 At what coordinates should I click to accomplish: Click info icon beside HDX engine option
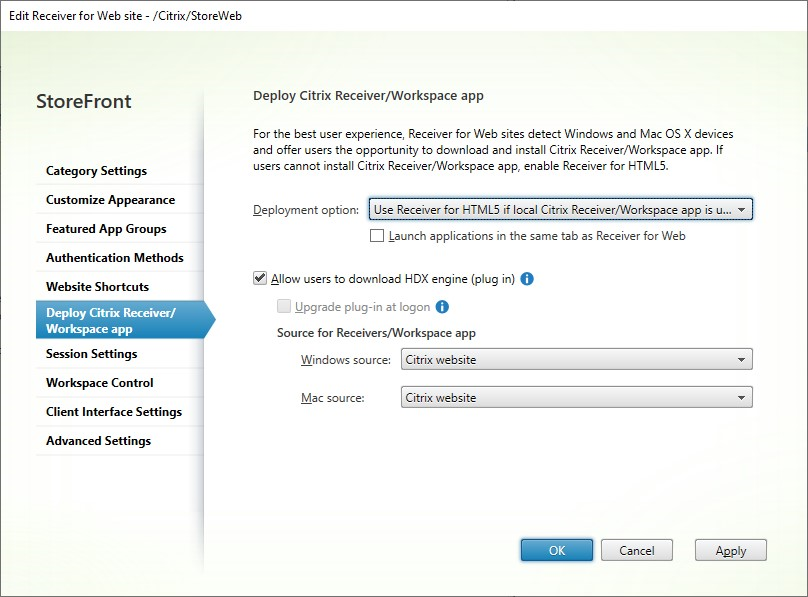coord(527,279)
